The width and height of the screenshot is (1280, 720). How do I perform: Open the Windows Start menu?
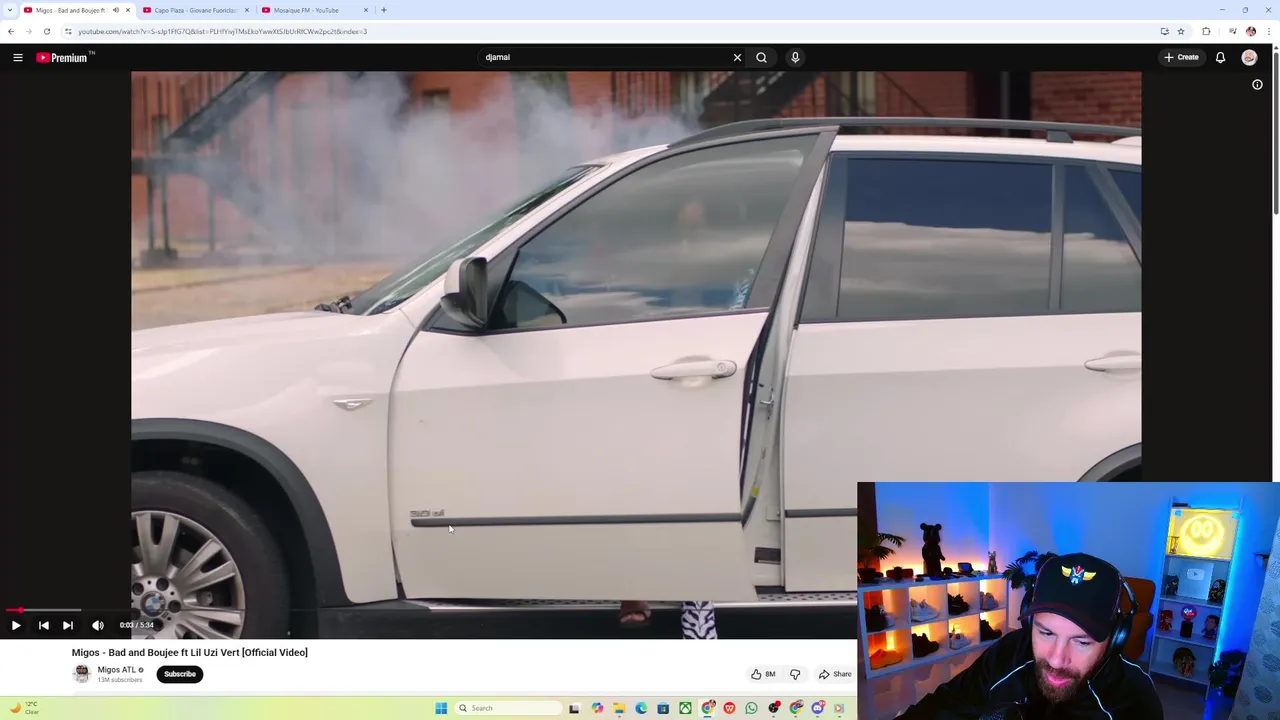[441, 708]
